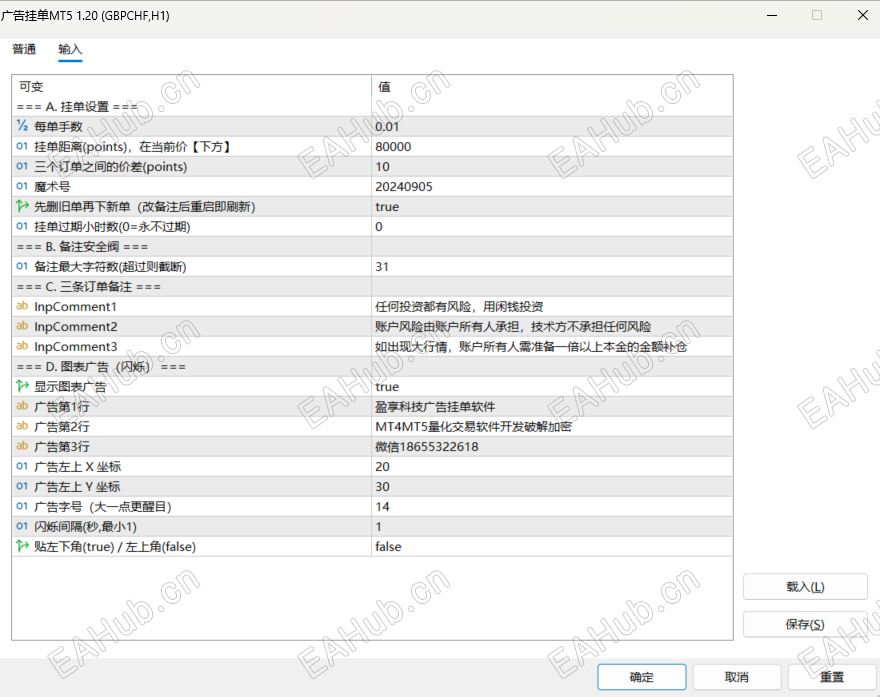Reset inputs with the 重置 button
Screen dimensions: 880x697
(x=832, y=677)
